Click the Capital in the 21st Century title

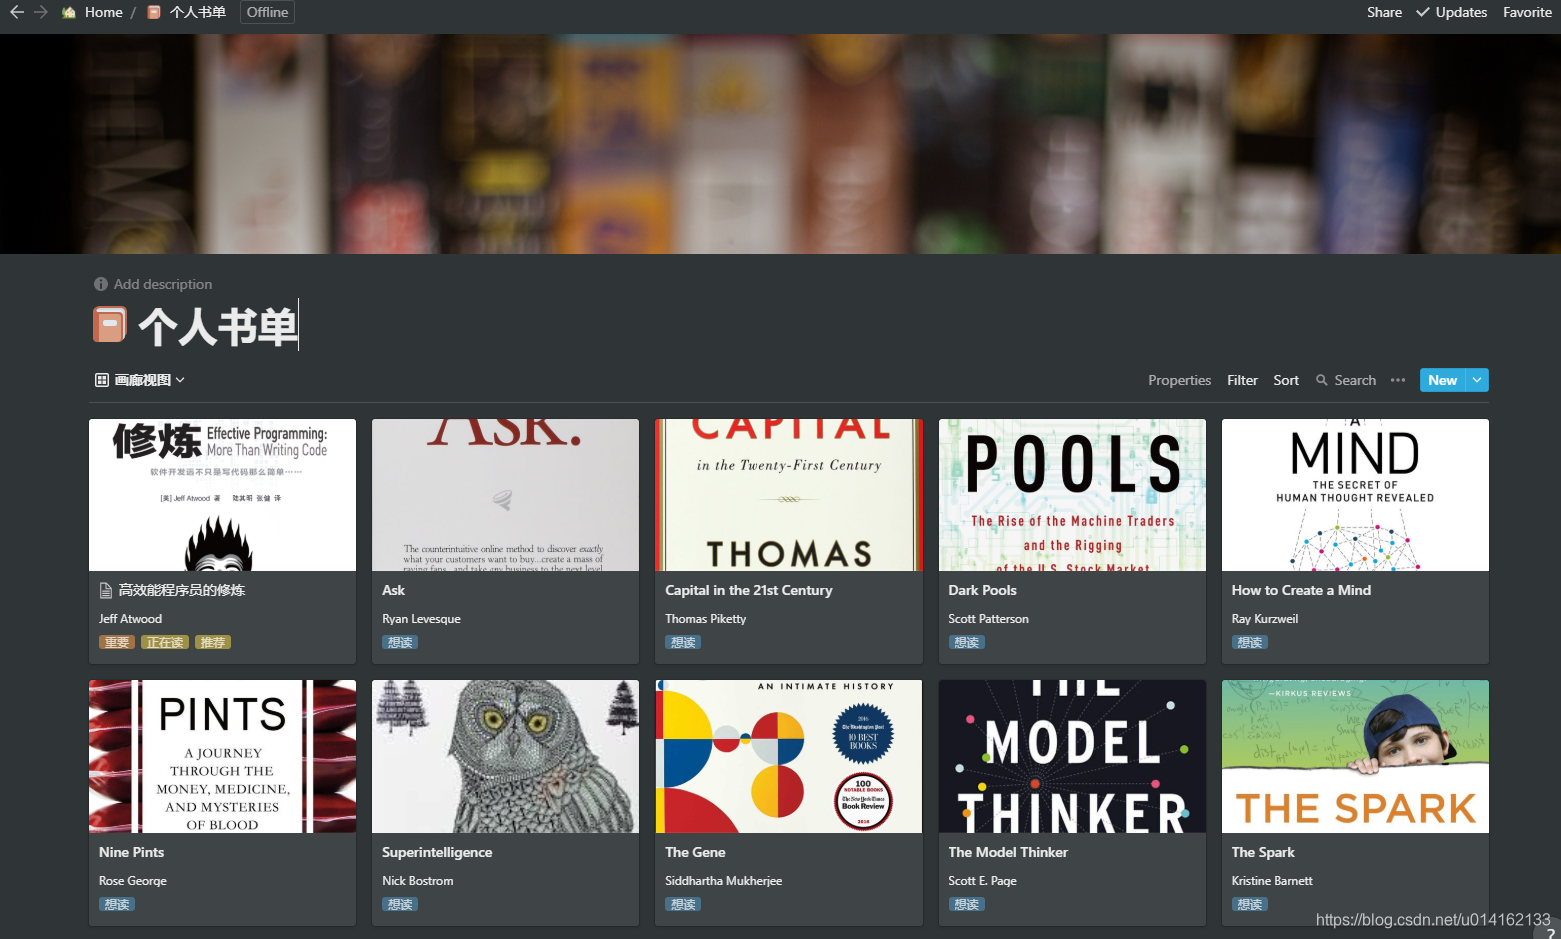click(x=749, y=590)
